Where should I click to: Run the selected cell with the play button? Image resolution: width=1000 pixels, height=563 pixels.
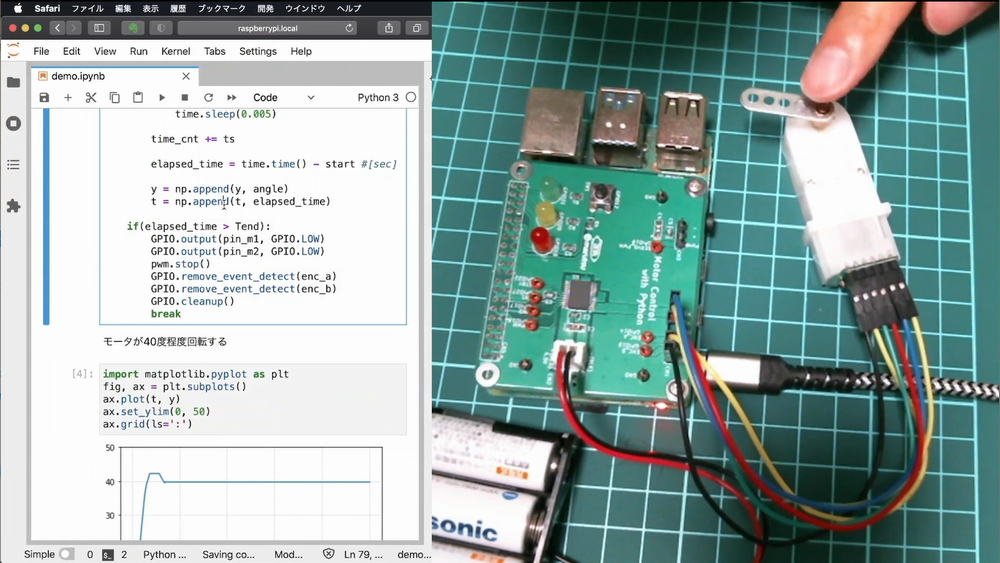[x=162, y=98]
